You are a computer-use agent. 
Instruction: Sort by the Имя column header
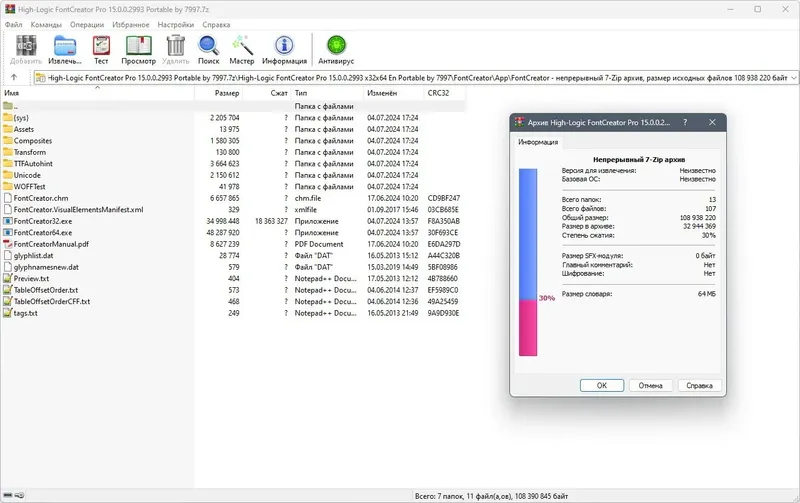97,93
